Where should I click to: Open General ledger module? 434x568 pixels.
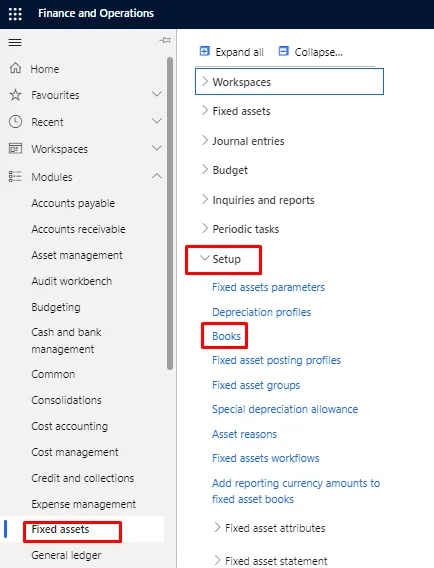(x=66, y=555)
